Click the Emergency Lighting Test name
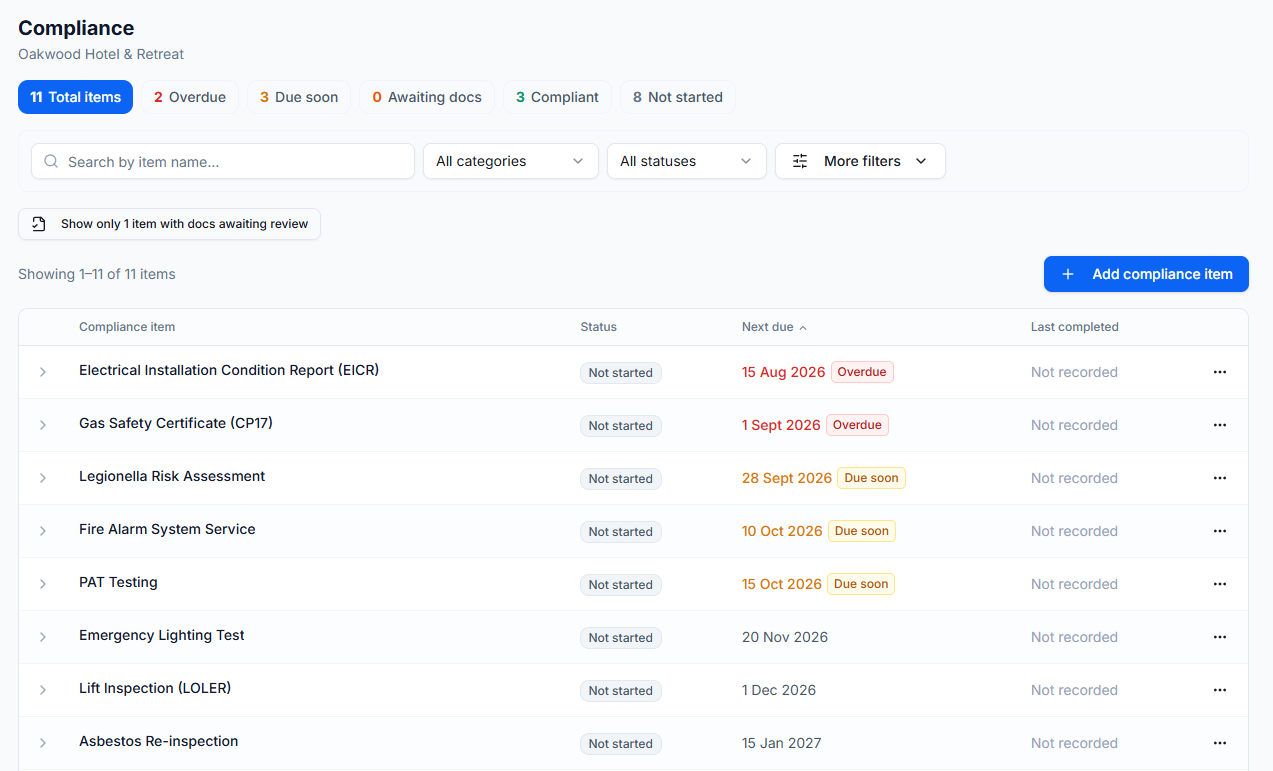The height and width of the screenshot is (771, 1273). point(162,635)
